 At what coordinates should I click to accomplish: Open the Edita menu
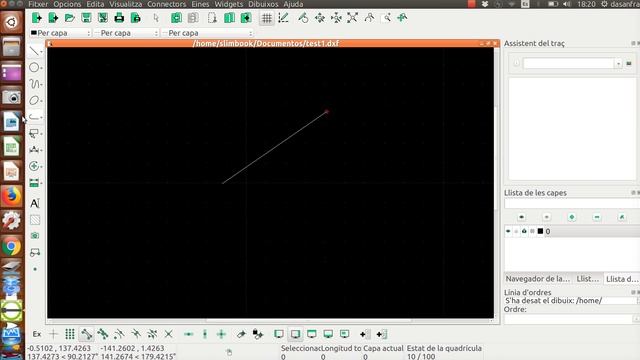tap(95, 4)
